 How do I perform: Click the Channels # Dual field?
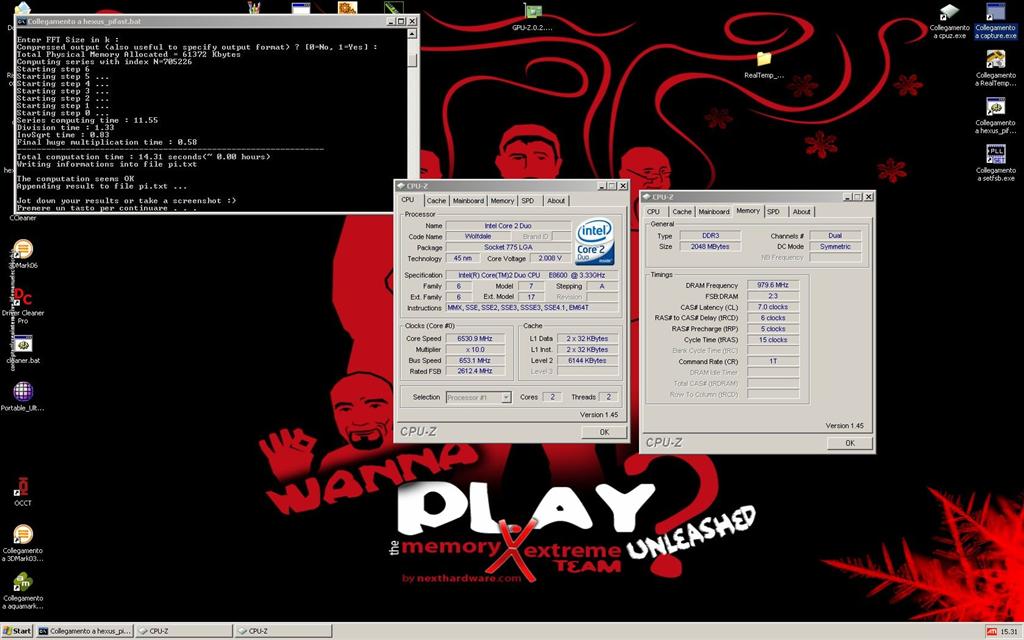point(835,236)
